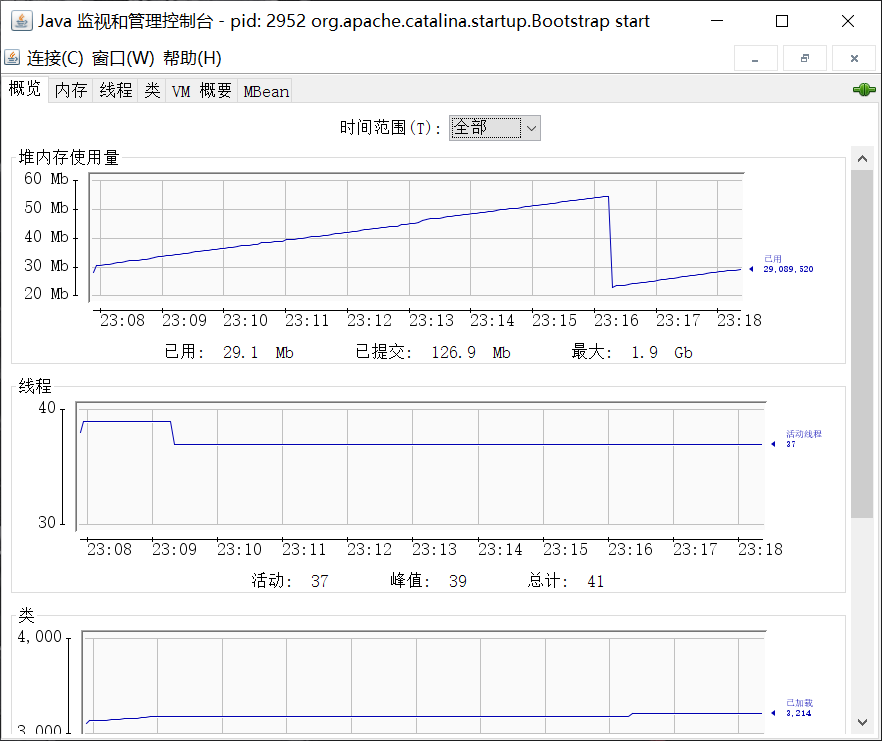Switch to the 线程 tab
Viewport: 882px width, 741px height.
tap(116, 91)
